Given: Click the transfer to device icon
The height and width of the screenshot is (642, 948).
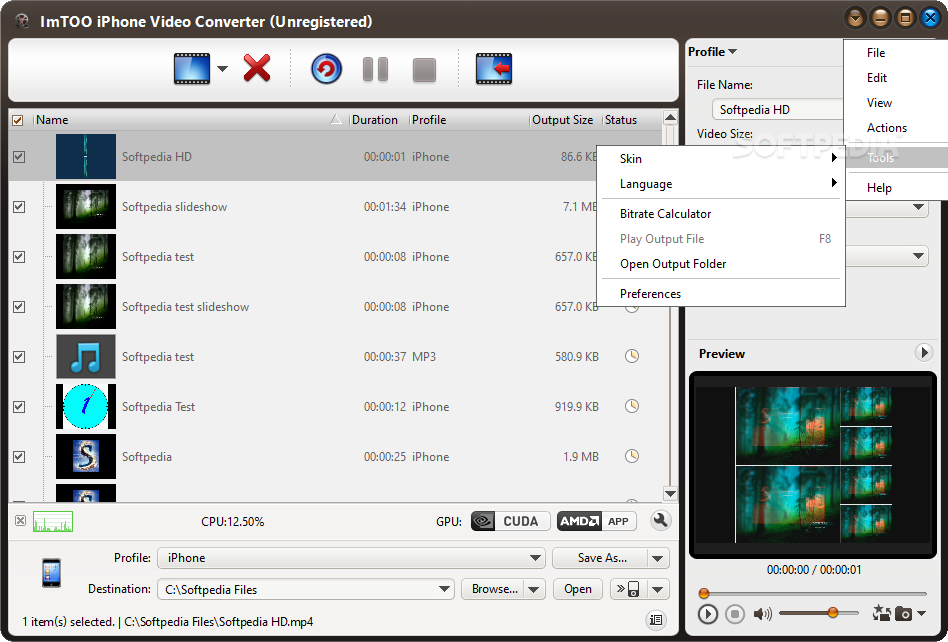Looking at the screenshot, I should point(629,589).
